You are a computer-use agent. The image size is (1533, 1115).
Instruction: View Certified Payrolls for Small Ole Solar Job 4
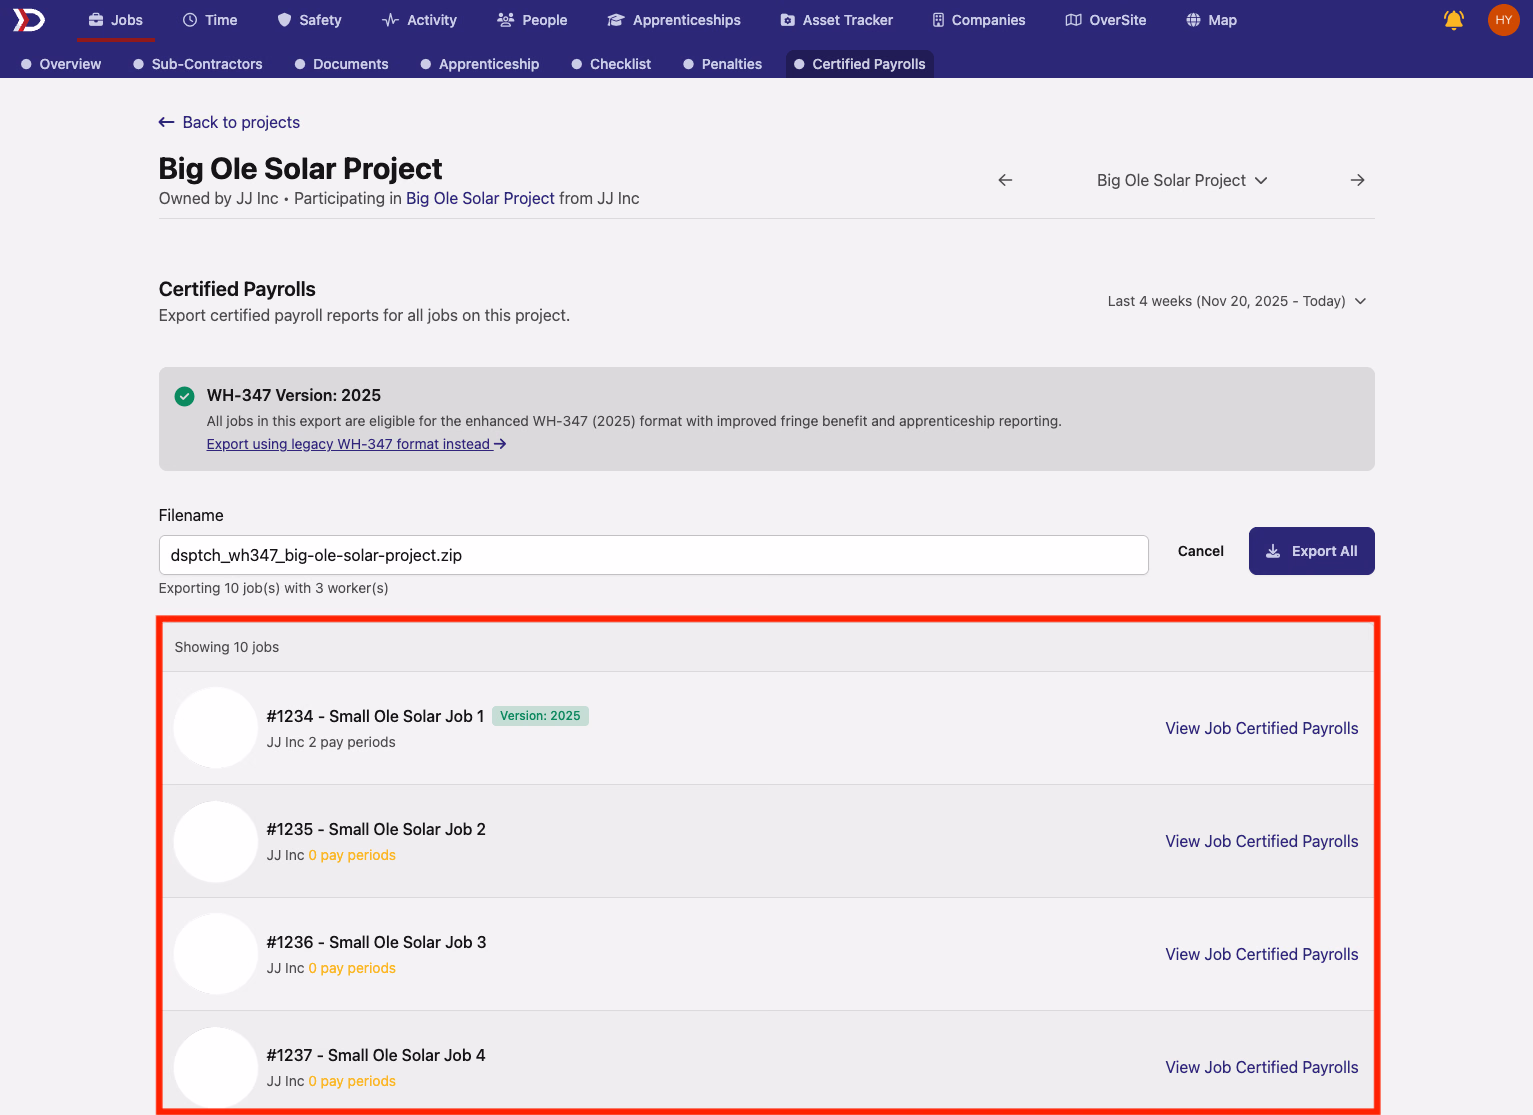click(1262, 1067)
